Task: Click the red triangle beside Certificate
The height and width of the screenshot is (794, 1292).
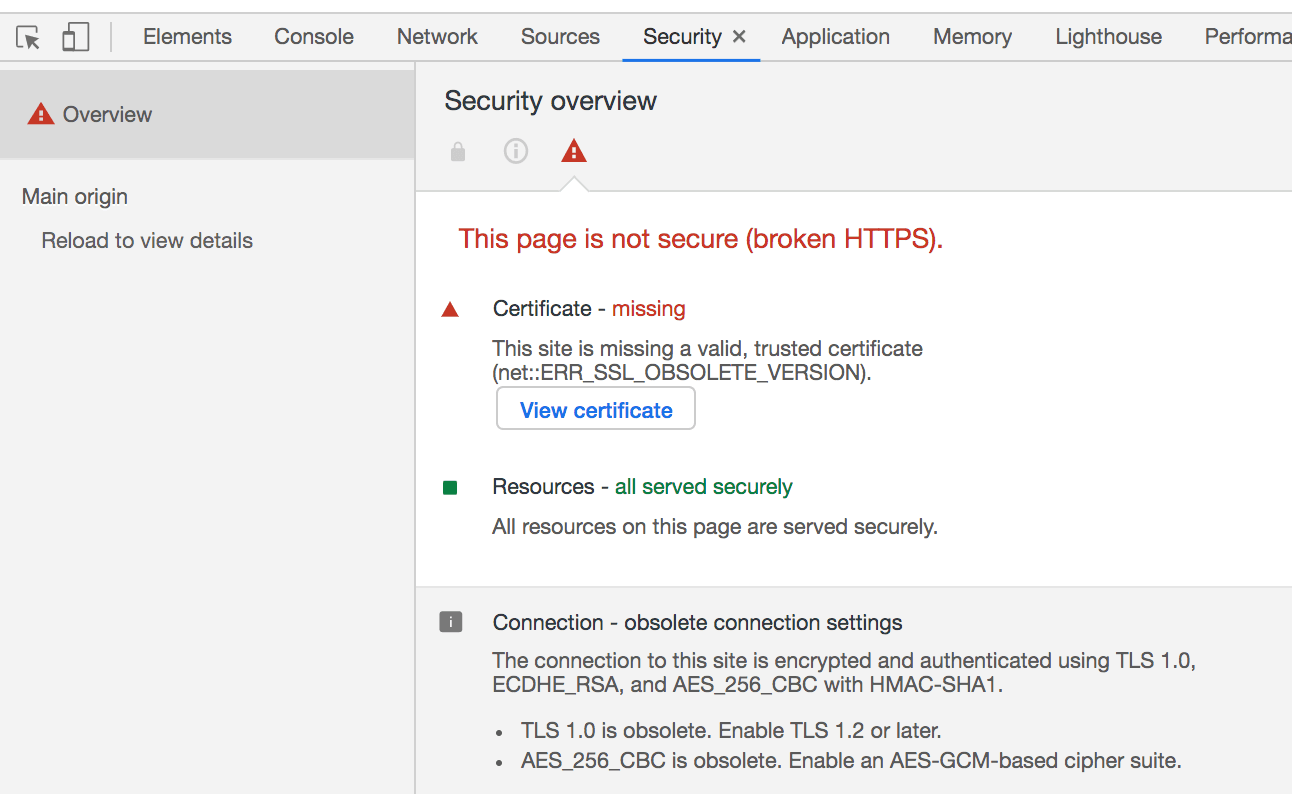Action: pyautogui.click(x=450, y=310)
